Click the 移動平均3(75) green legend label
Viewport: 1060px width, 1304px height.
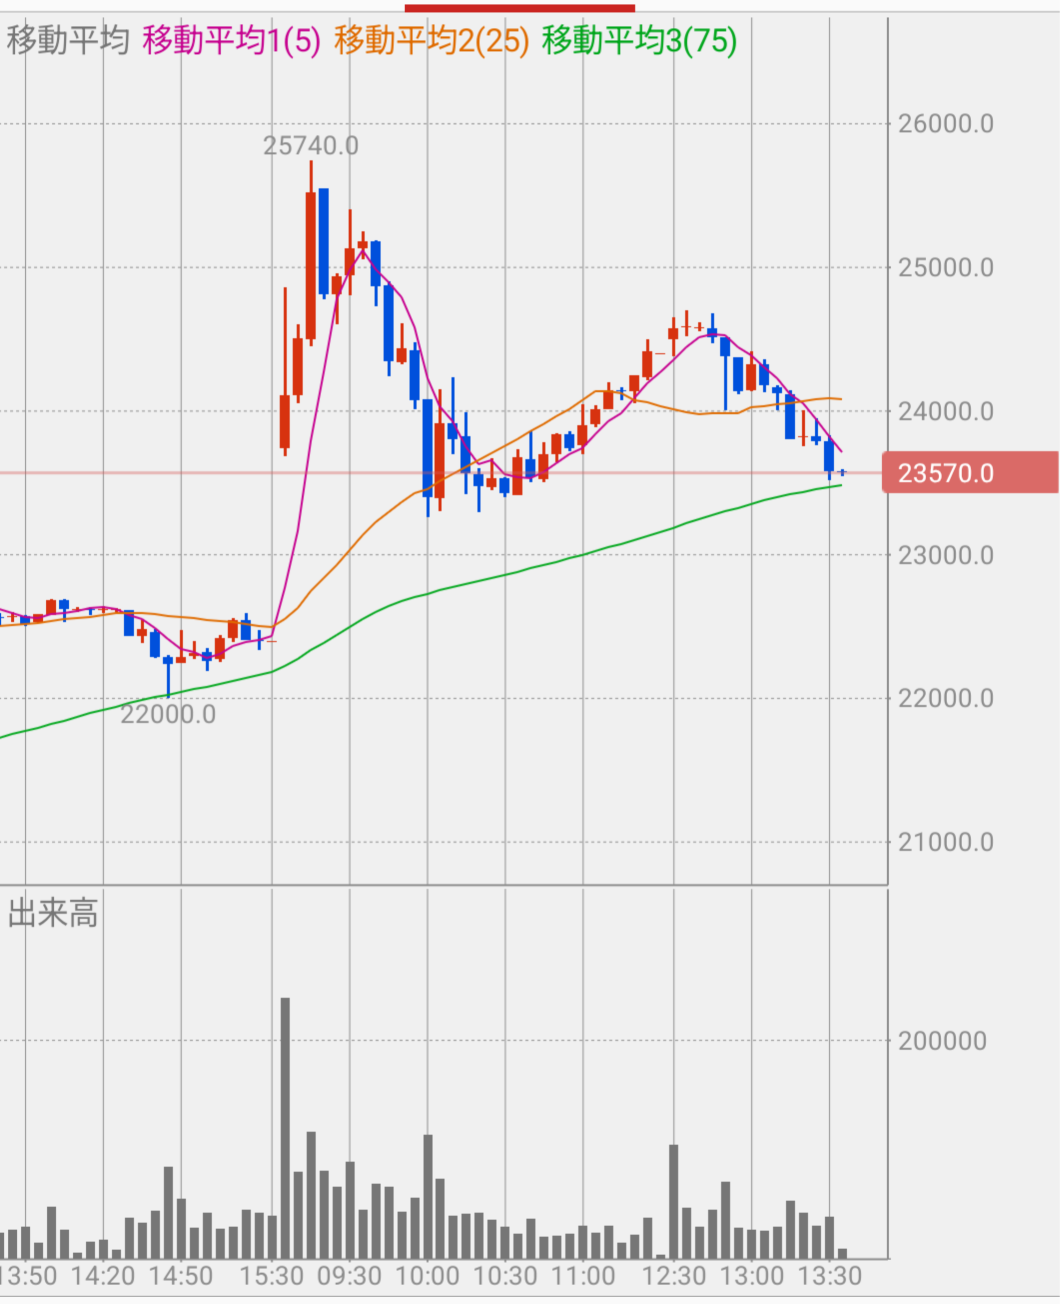tap(639, 41)
